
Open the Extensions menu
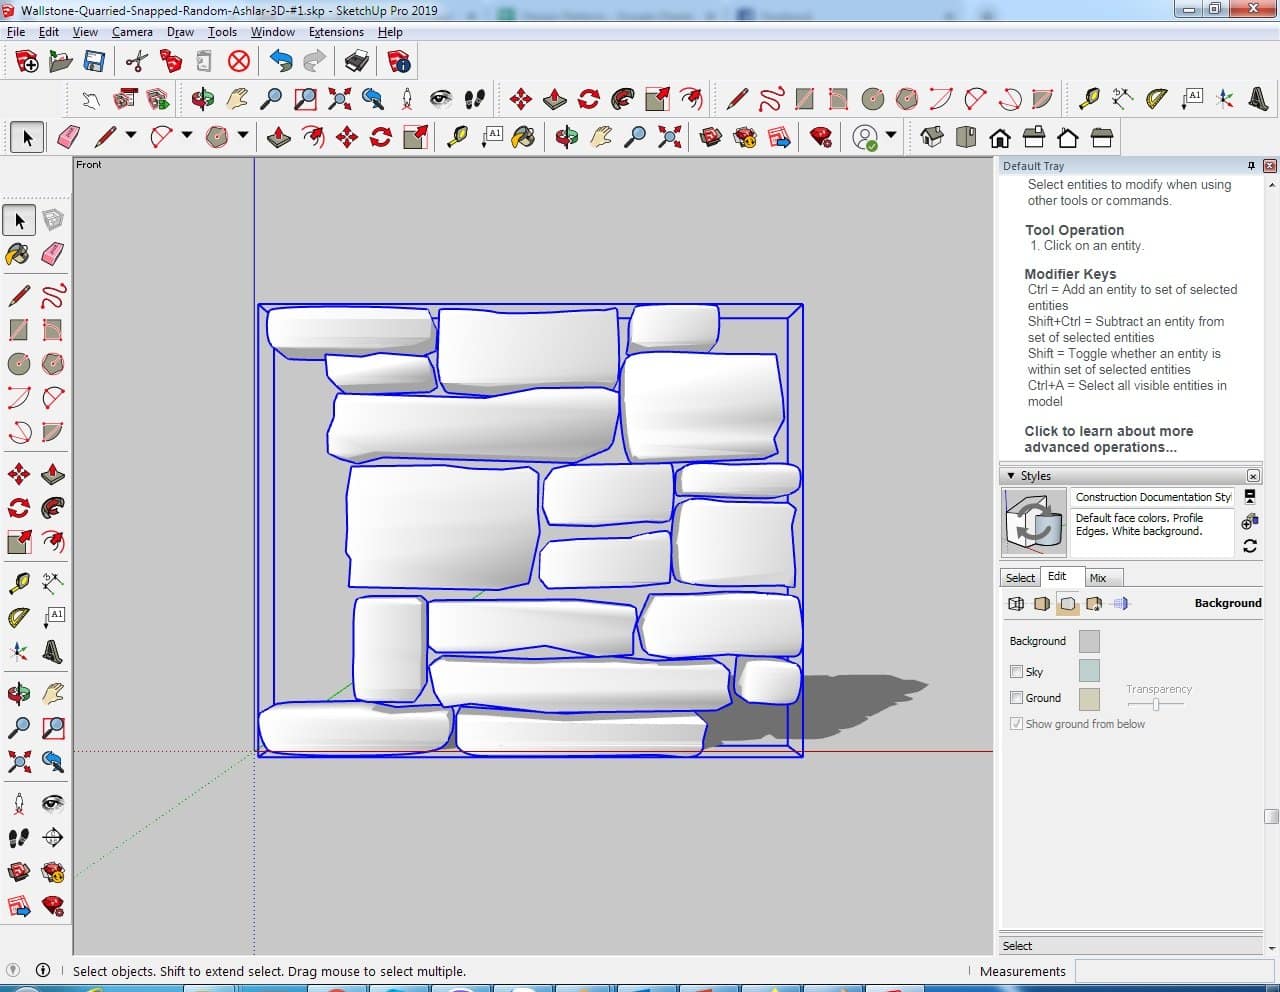point(335,32)
